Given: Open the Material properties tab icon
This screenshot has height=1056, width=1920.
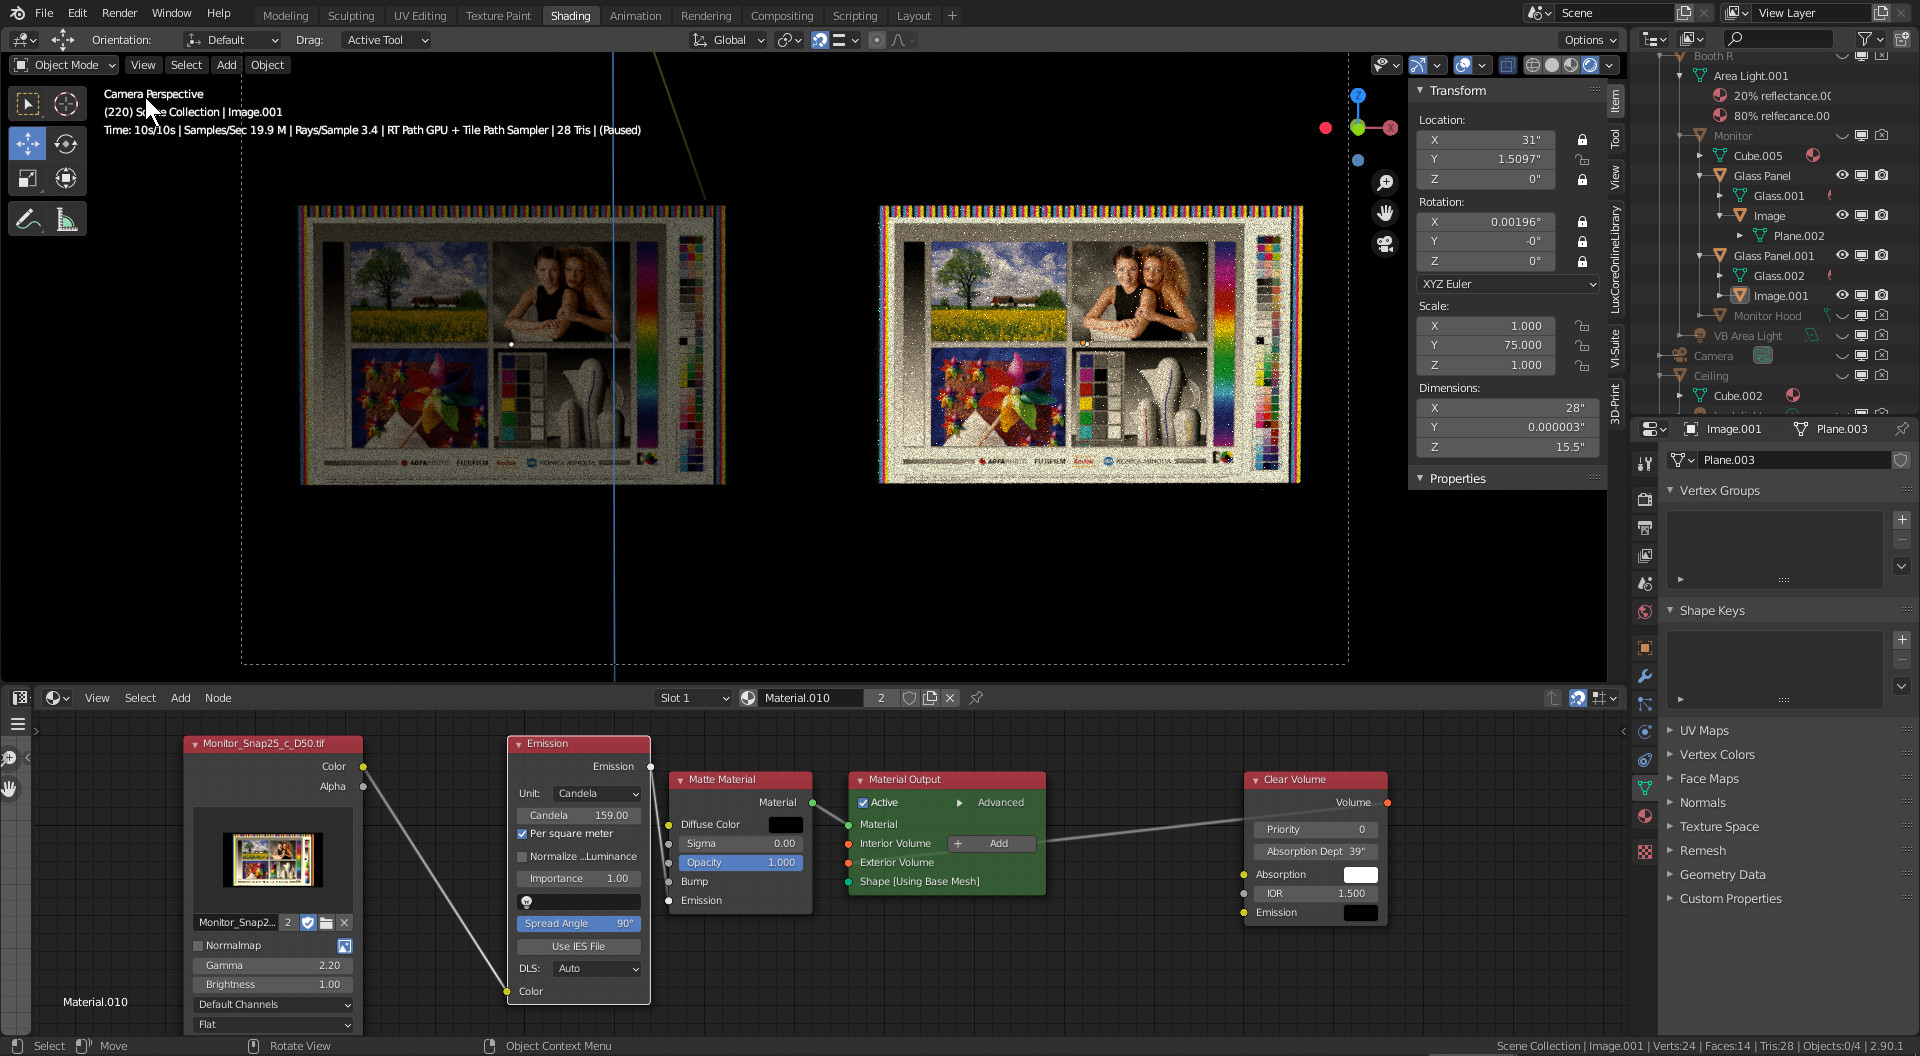Looking at the screenshot, I should tap(1645, 816).
